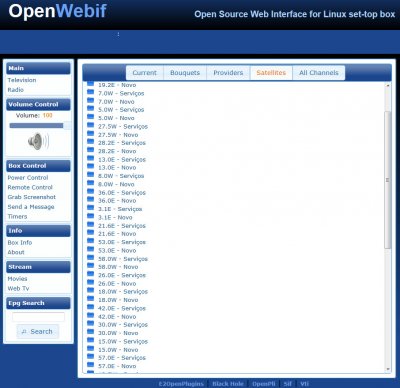Screen dimensions: 400x388
Task: Open the About page
Action: click(x=16, y=252)
